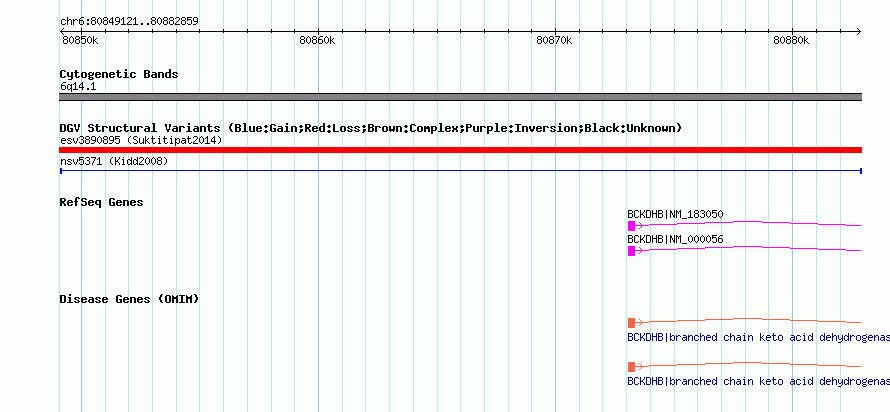
Task: Click the 6q14.1 band label
Action: (x=78, y=86)
